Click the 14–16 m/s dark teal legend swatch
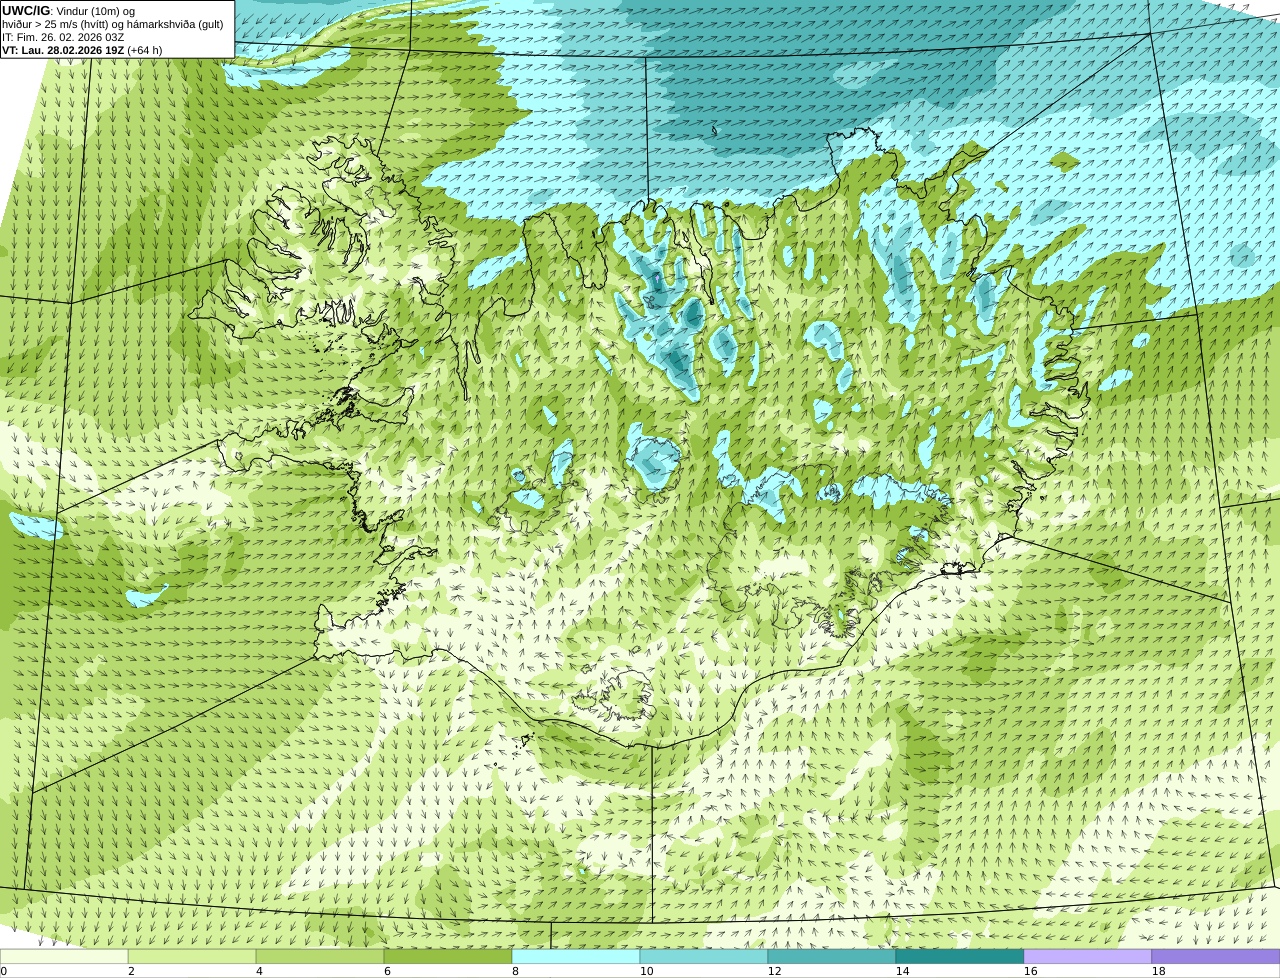The height and width of the screenshot is (978, 1280). point(960,957)
